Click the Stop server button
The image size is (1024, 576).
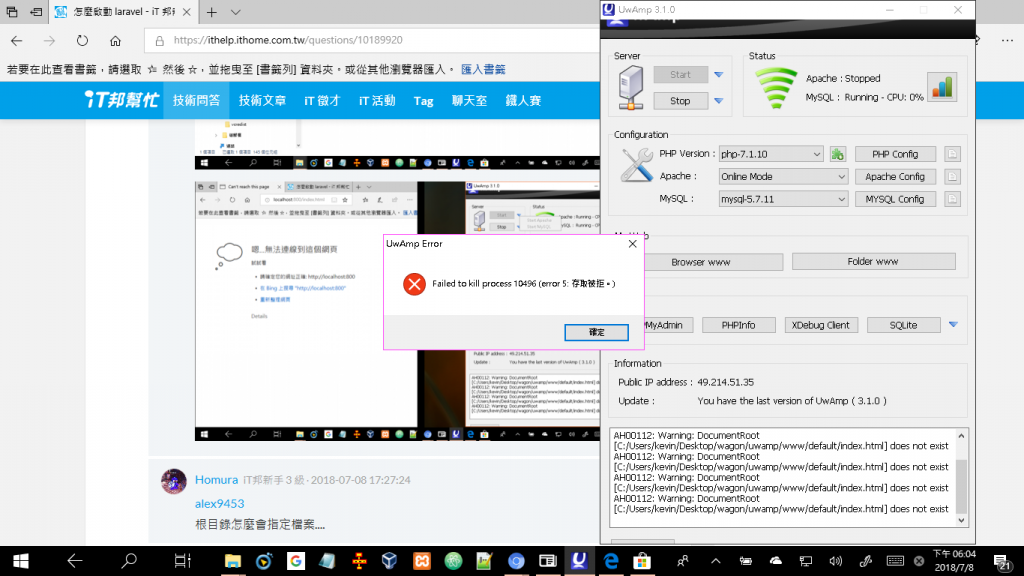click(x=680, y=101)
